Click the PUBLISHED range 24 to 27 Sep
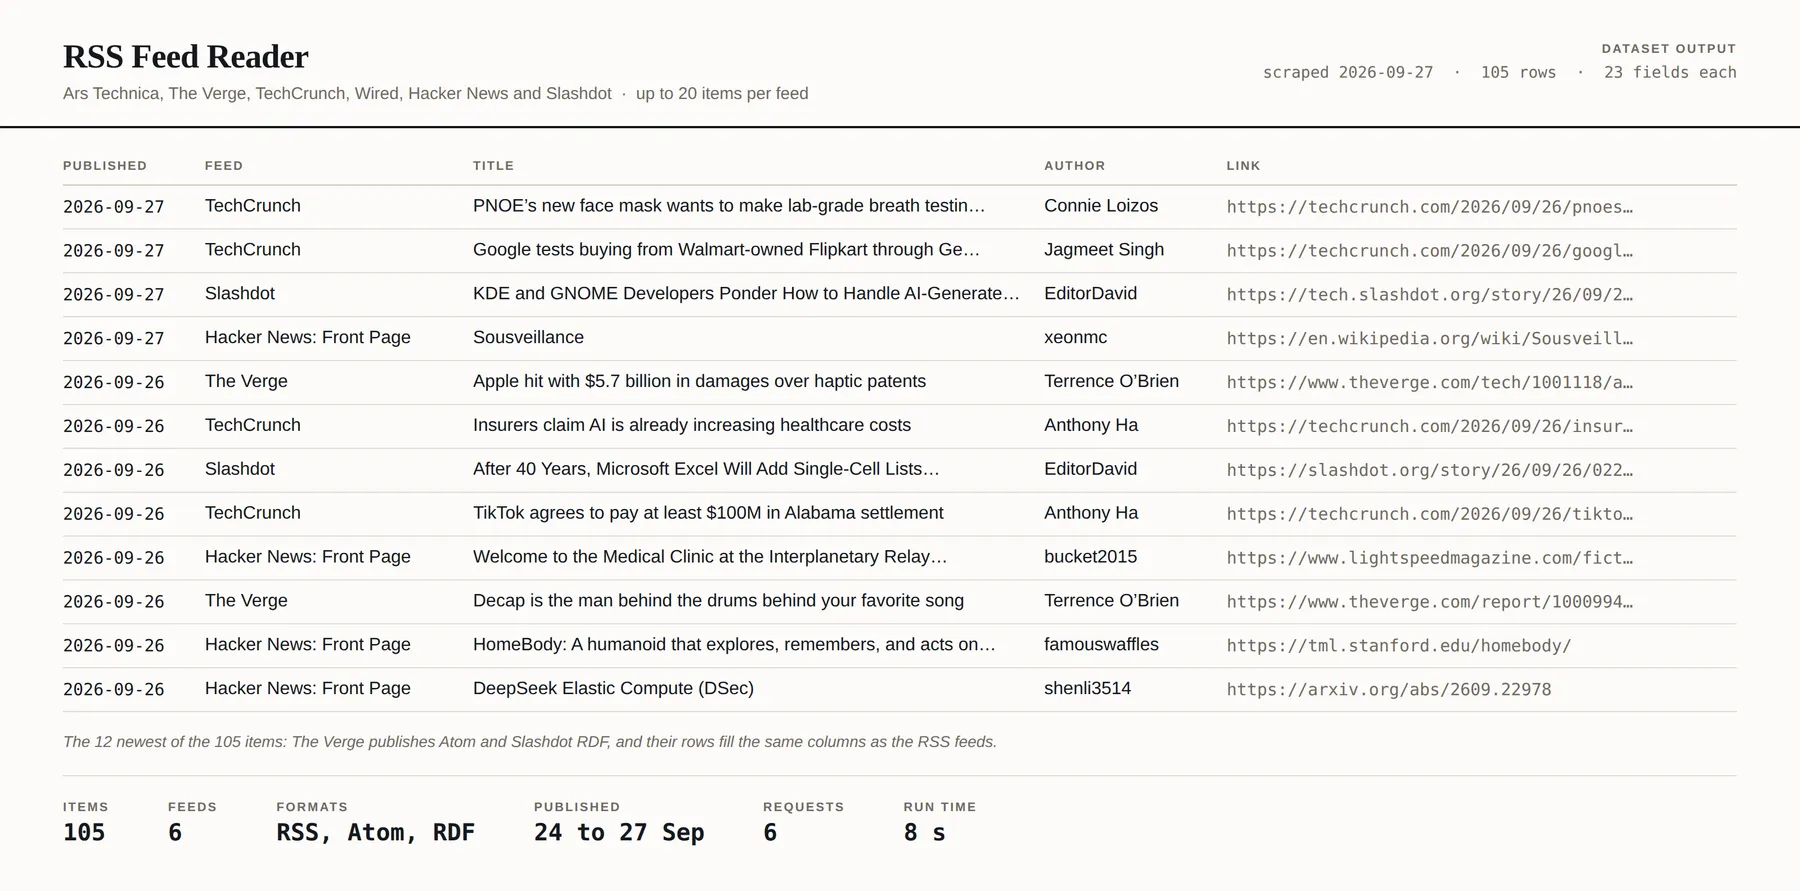Image resolution: width=1800 pixels, height=891 pixels. (x=619, y=833)
